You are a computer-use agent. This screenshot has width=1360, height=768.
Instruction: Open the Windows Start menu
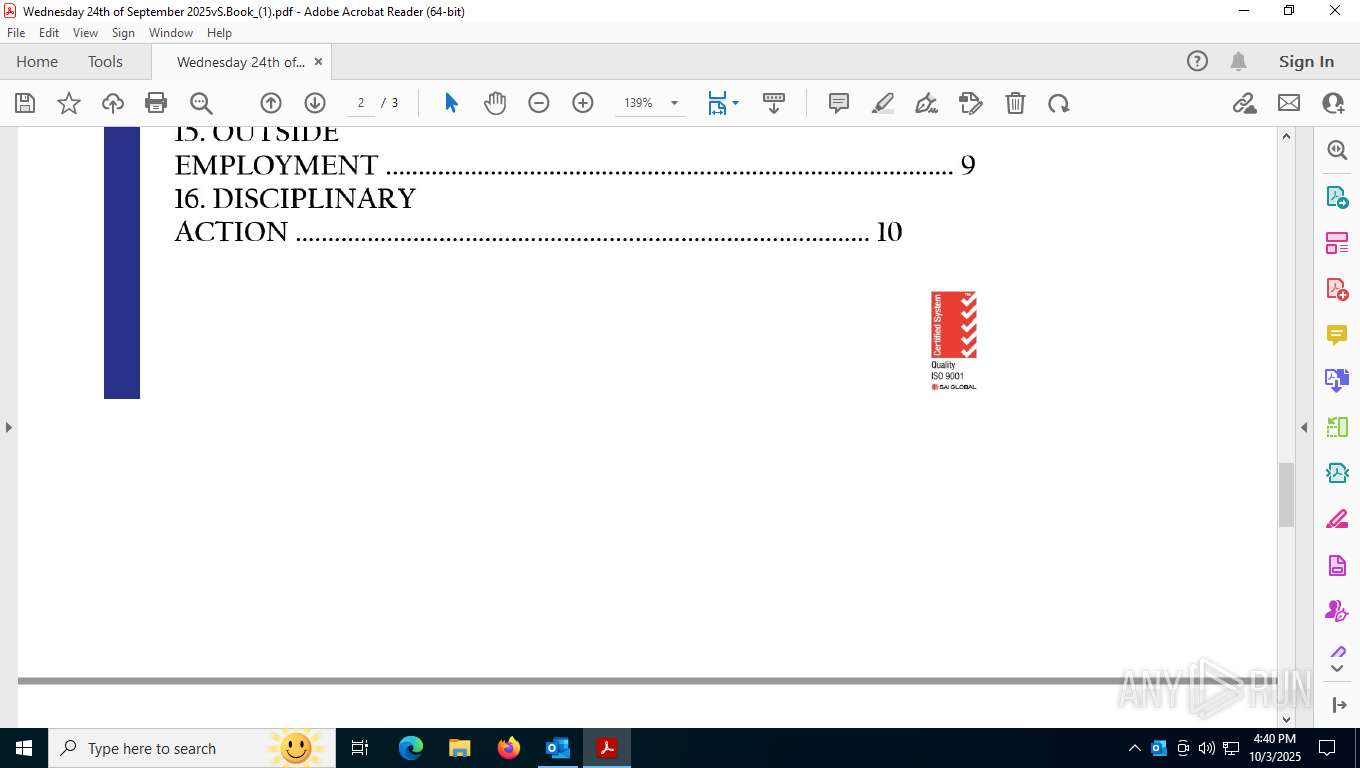24,748
